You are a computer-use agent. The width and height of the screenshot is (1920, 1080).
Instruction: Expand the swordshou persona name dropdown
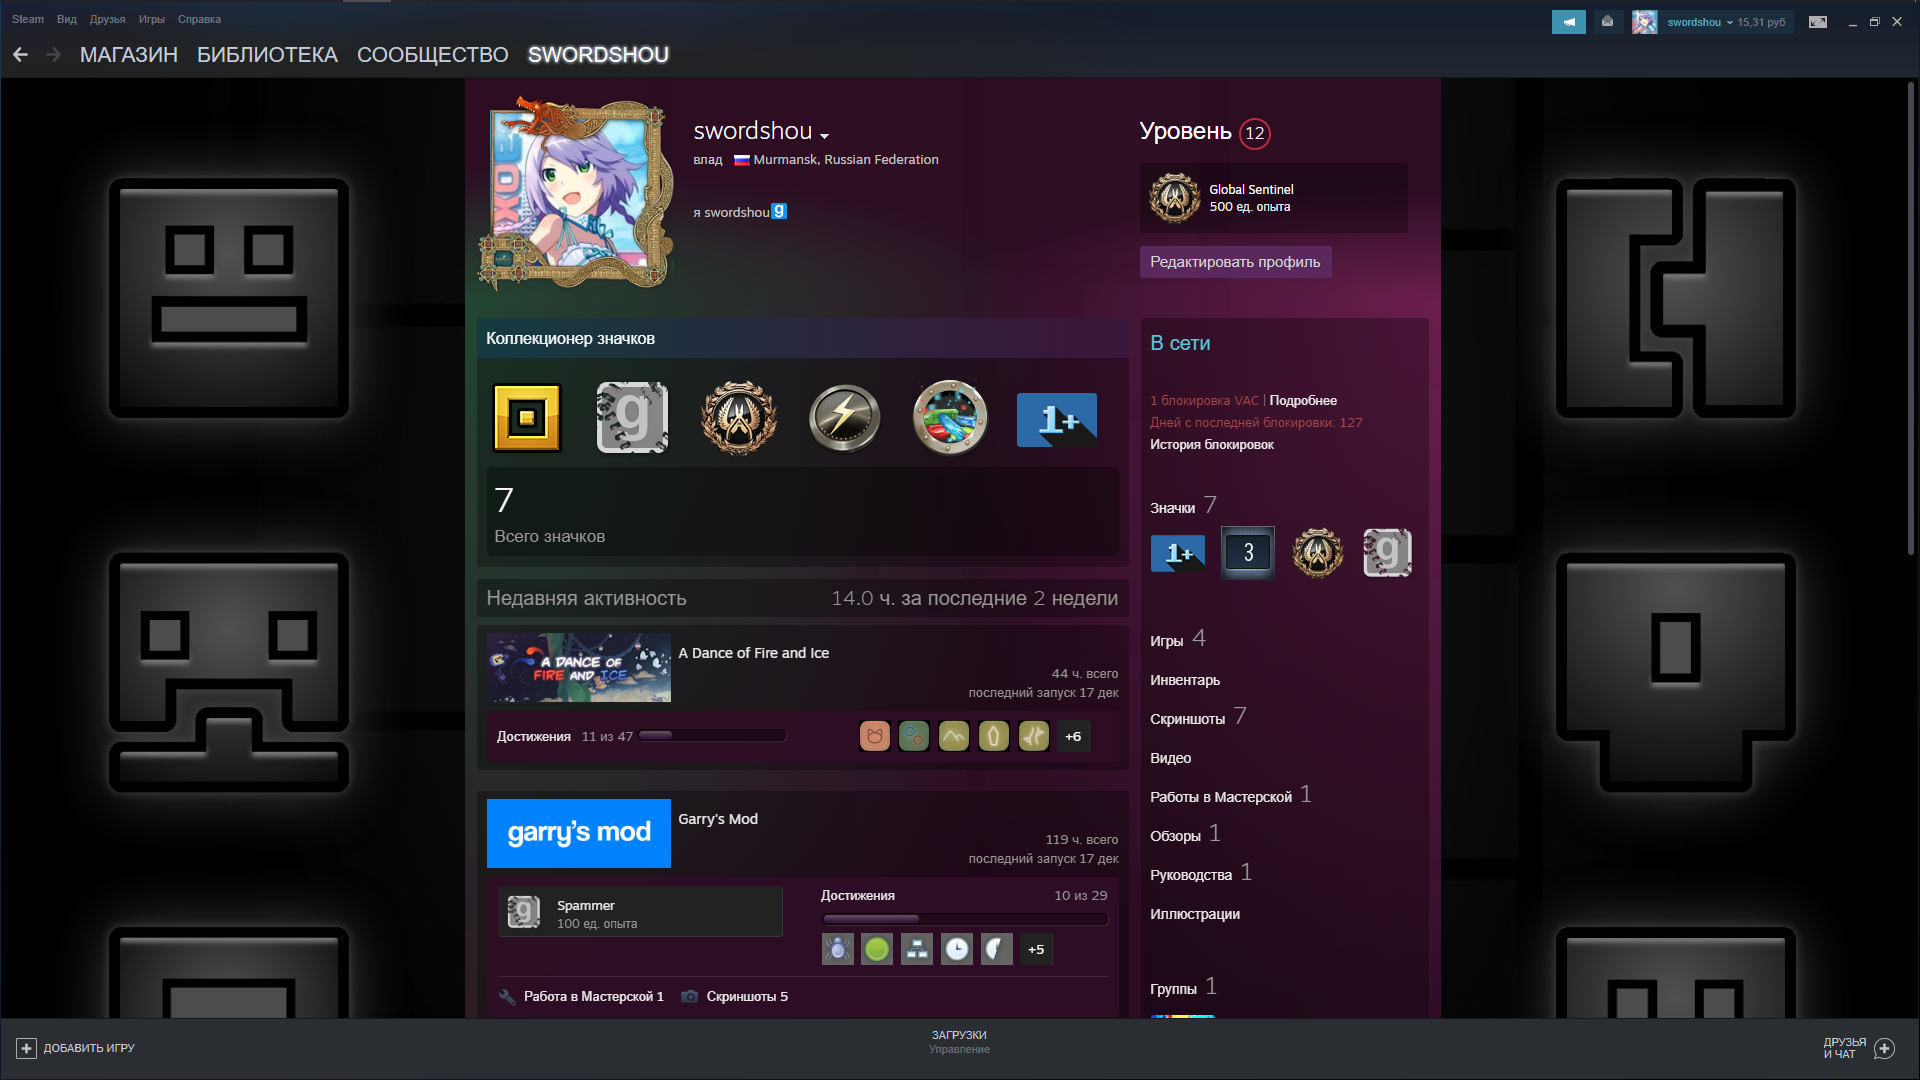pos(824,135)
